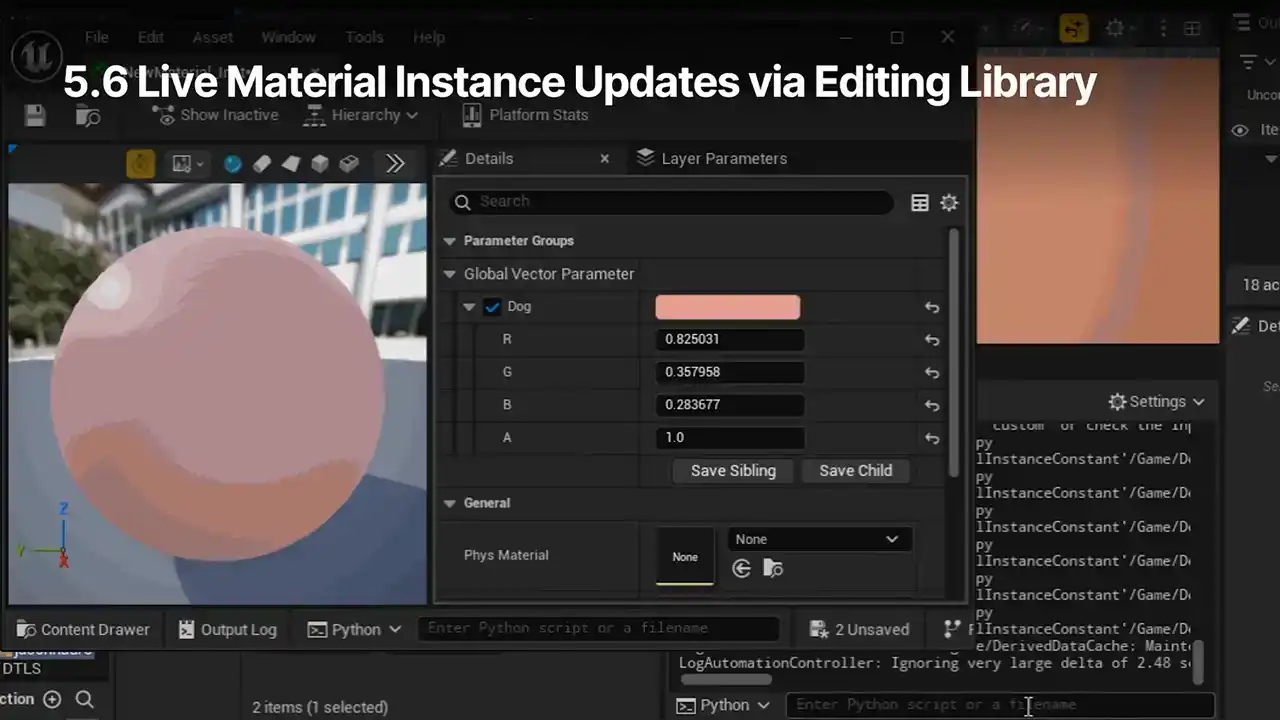
Task: Switch to the Layer Parameters tab
Action: coord(712,158)
